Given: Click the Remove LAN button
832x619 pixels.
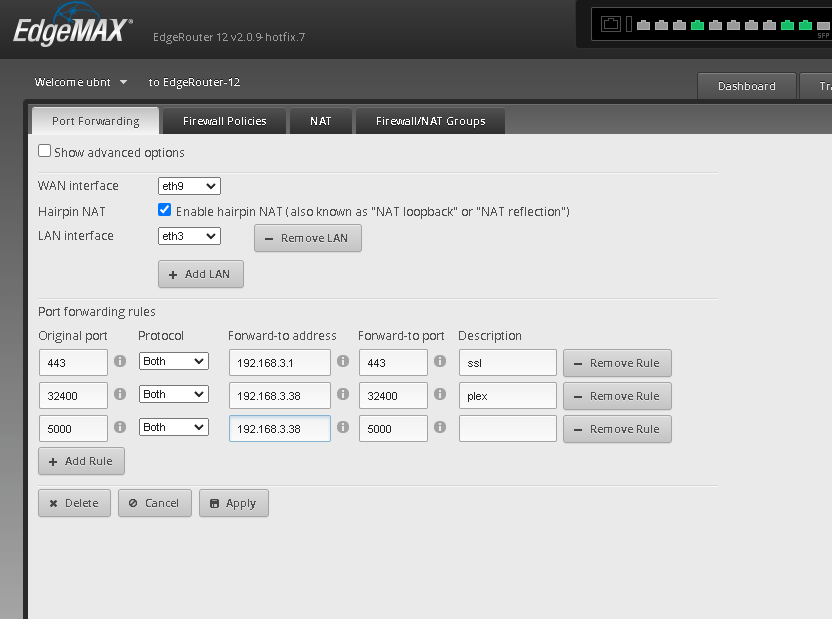Looking at the screenshot, I should tap(308, 238).
